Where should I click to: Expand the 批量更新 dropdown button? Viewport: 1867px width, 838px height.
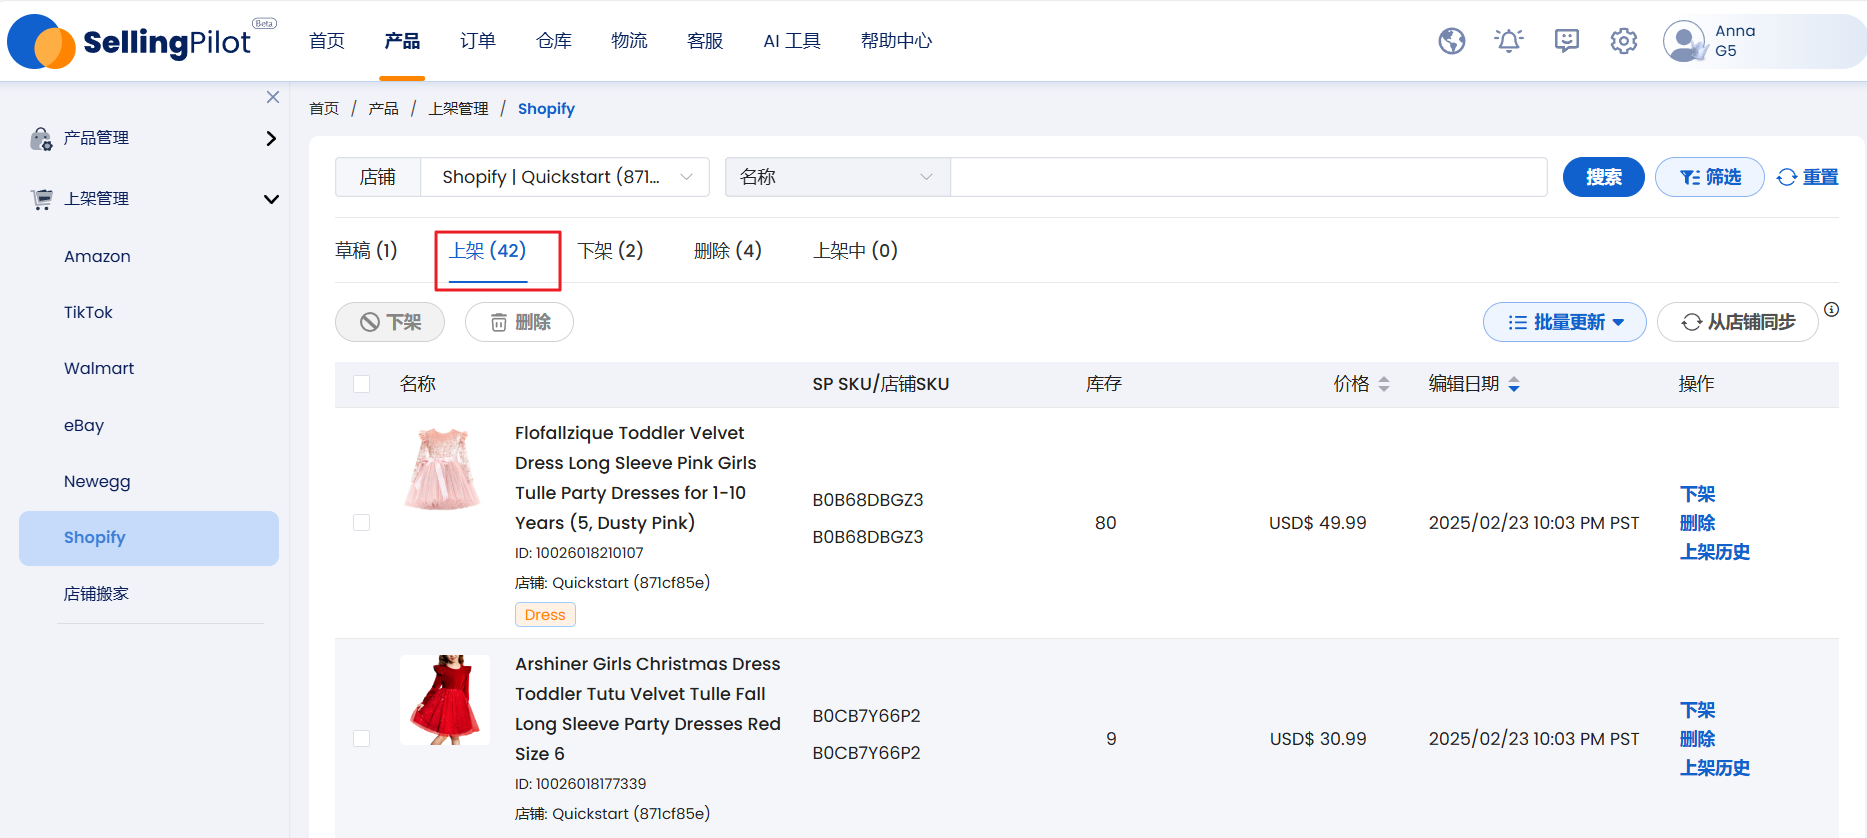click(1564, 322)
